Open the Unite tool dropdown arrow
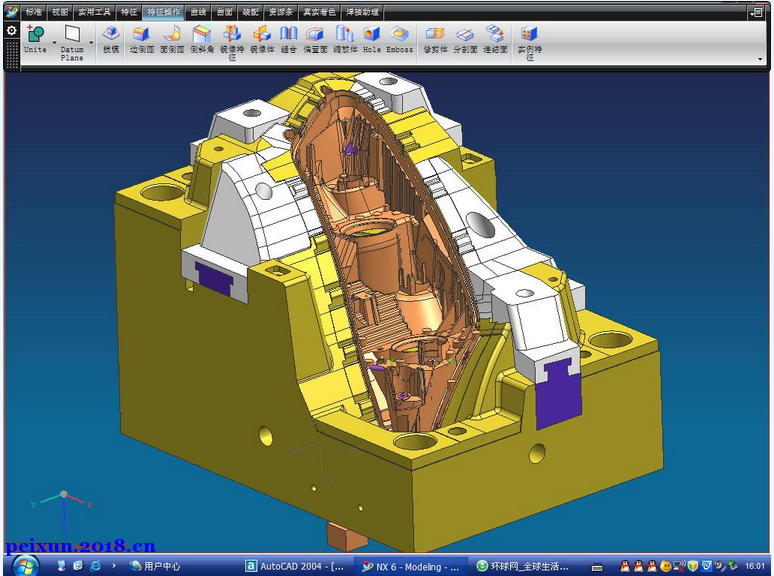Image resolution: width=774 pixels, height=576 pixels. point(54,43)
